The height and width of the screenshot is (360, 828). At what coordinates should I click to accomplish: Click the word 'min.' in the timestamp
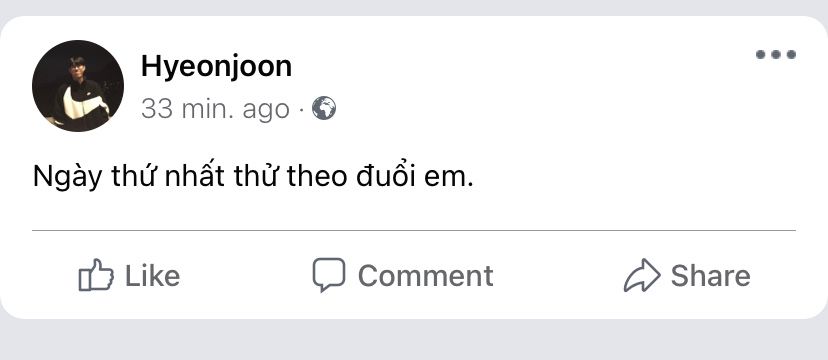point(208,109)
